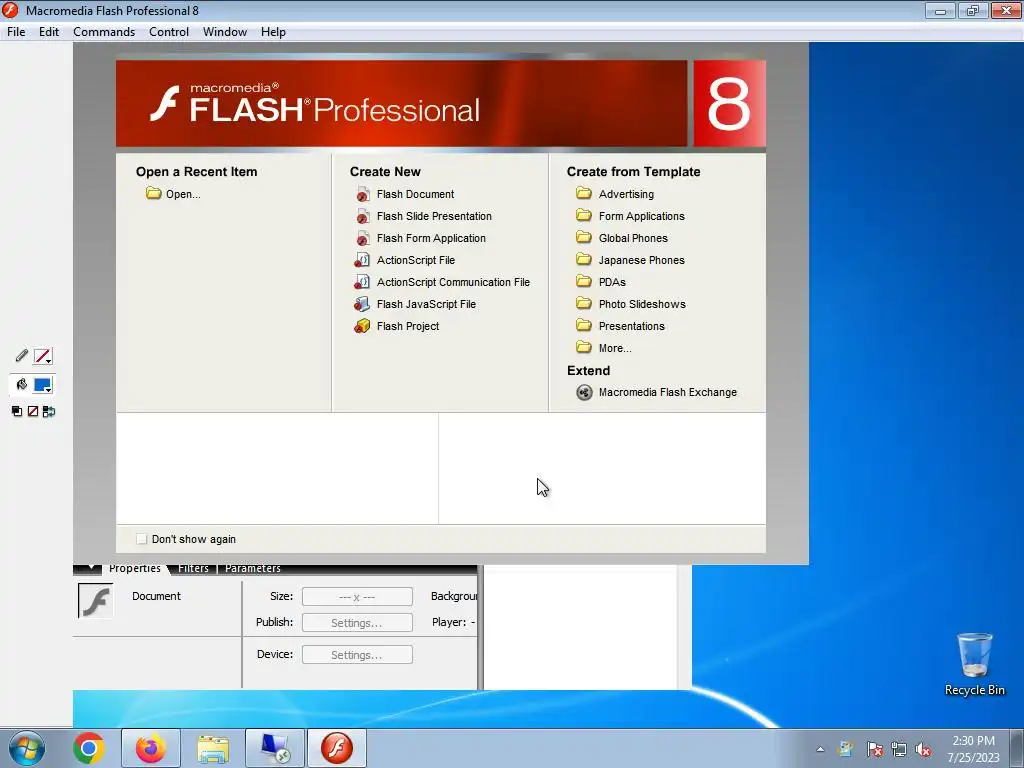The width and height of the screenshot is (1024, 768).
Task: Open the Windows Start menu
Action: click(x=27, y=748)
